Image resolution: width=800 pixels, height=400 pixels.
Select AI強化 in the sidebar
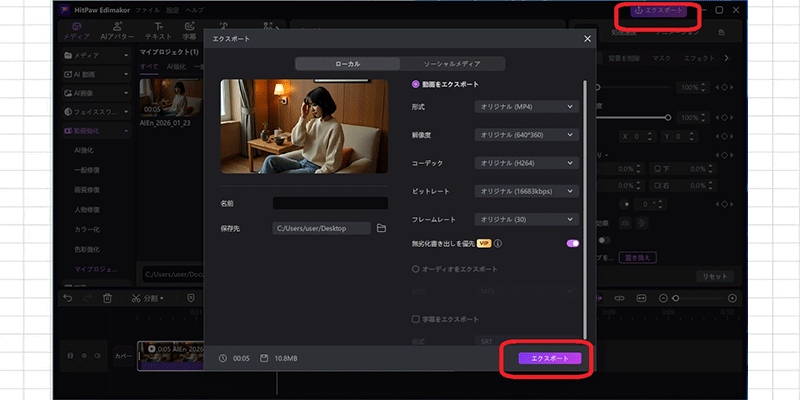click(x=84, y=151)
